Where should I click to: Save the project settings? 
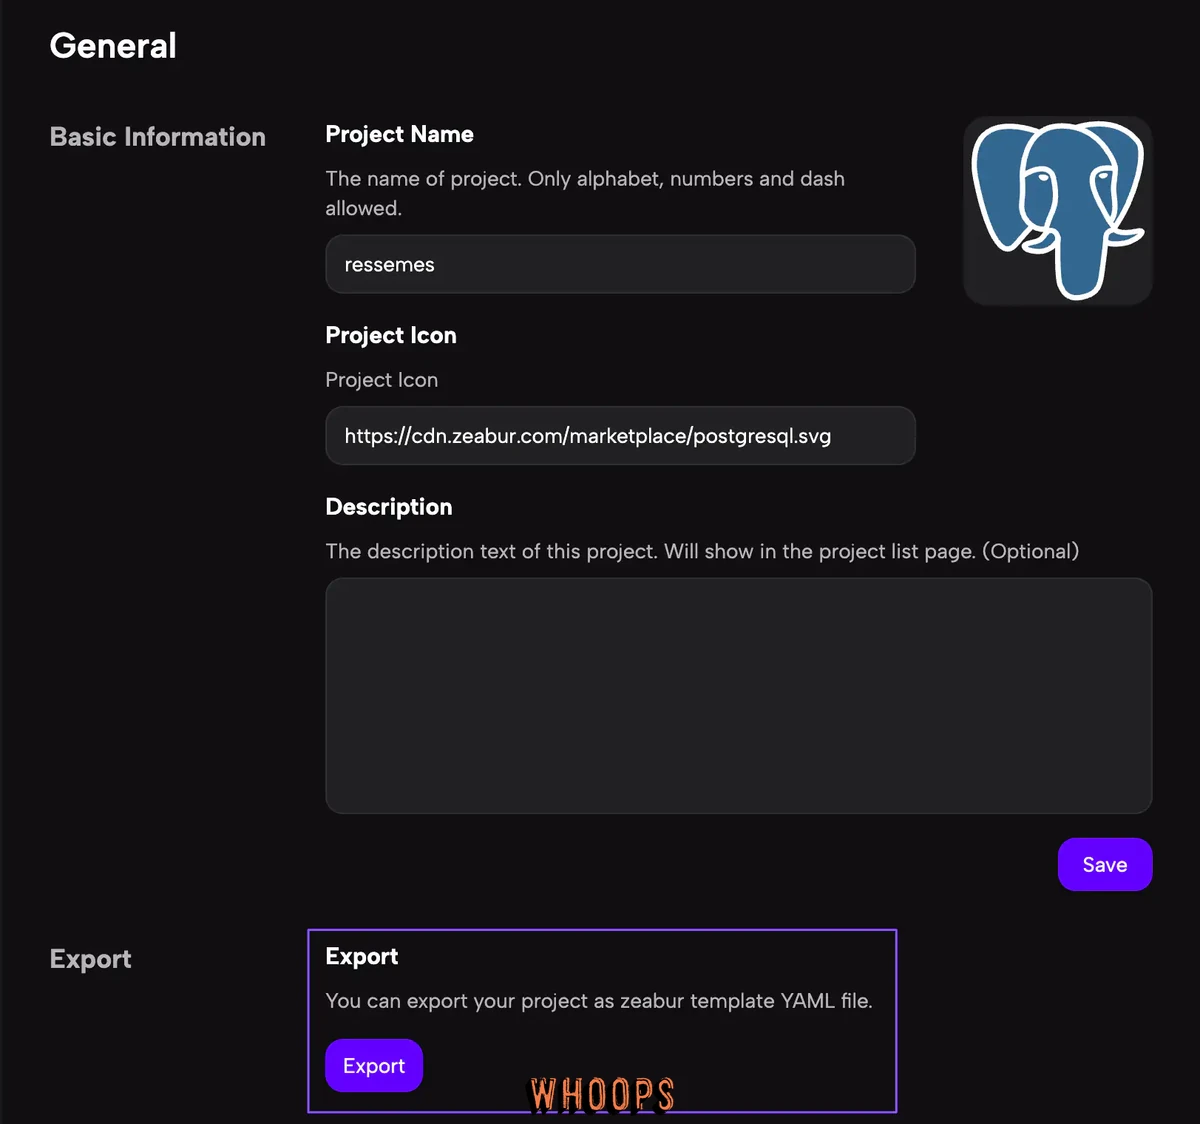(x=1105, y=864)
